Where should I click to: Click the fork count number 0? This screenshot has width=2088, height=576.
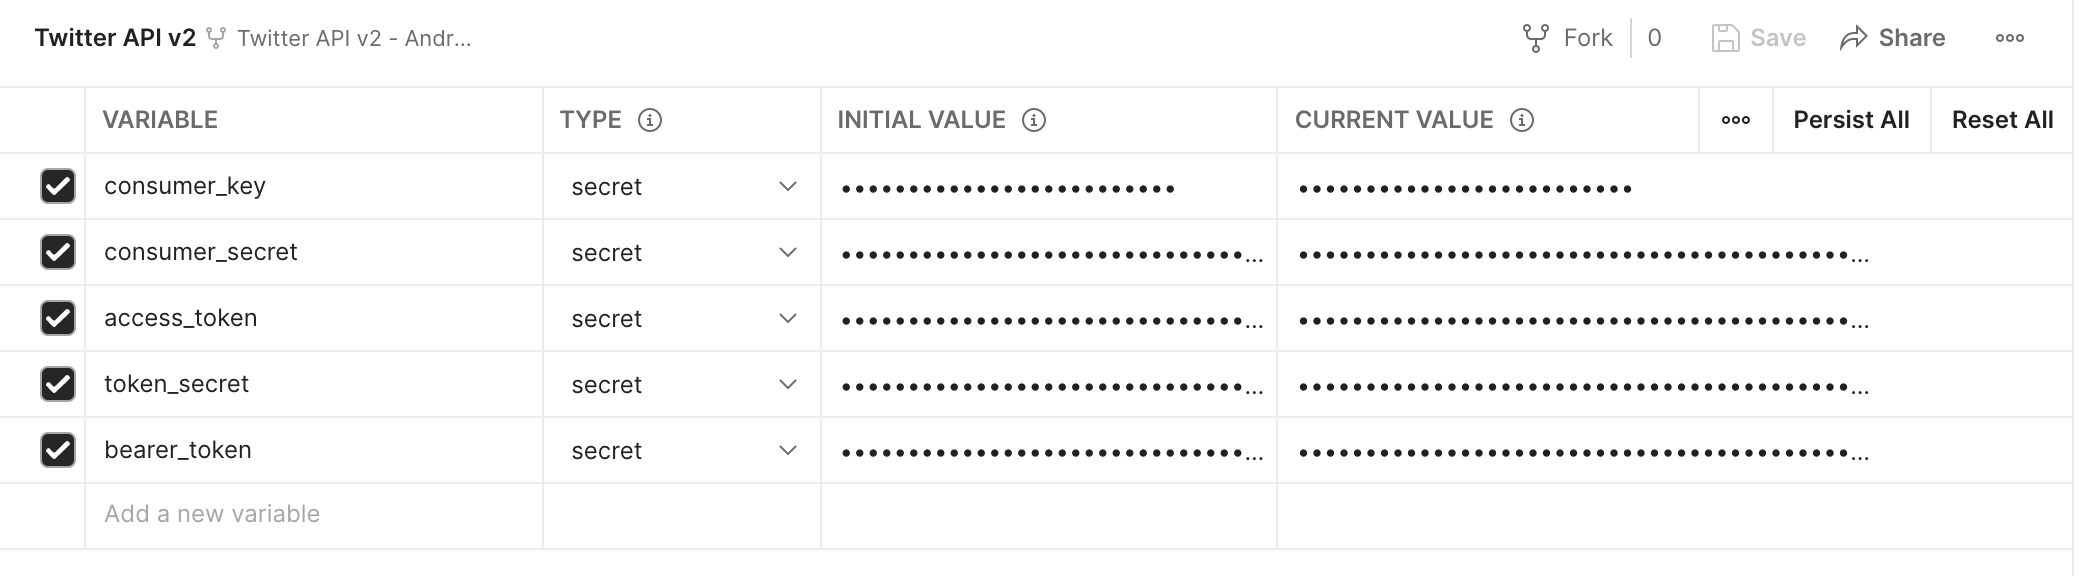pyautogui.click(x=1654, y=38)
